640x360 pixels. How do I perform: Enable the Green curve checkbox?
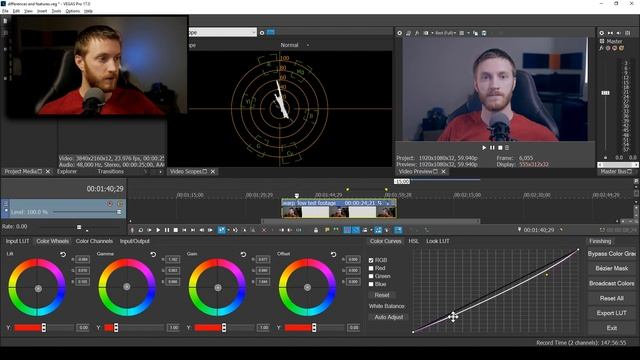tap(371, 276)
